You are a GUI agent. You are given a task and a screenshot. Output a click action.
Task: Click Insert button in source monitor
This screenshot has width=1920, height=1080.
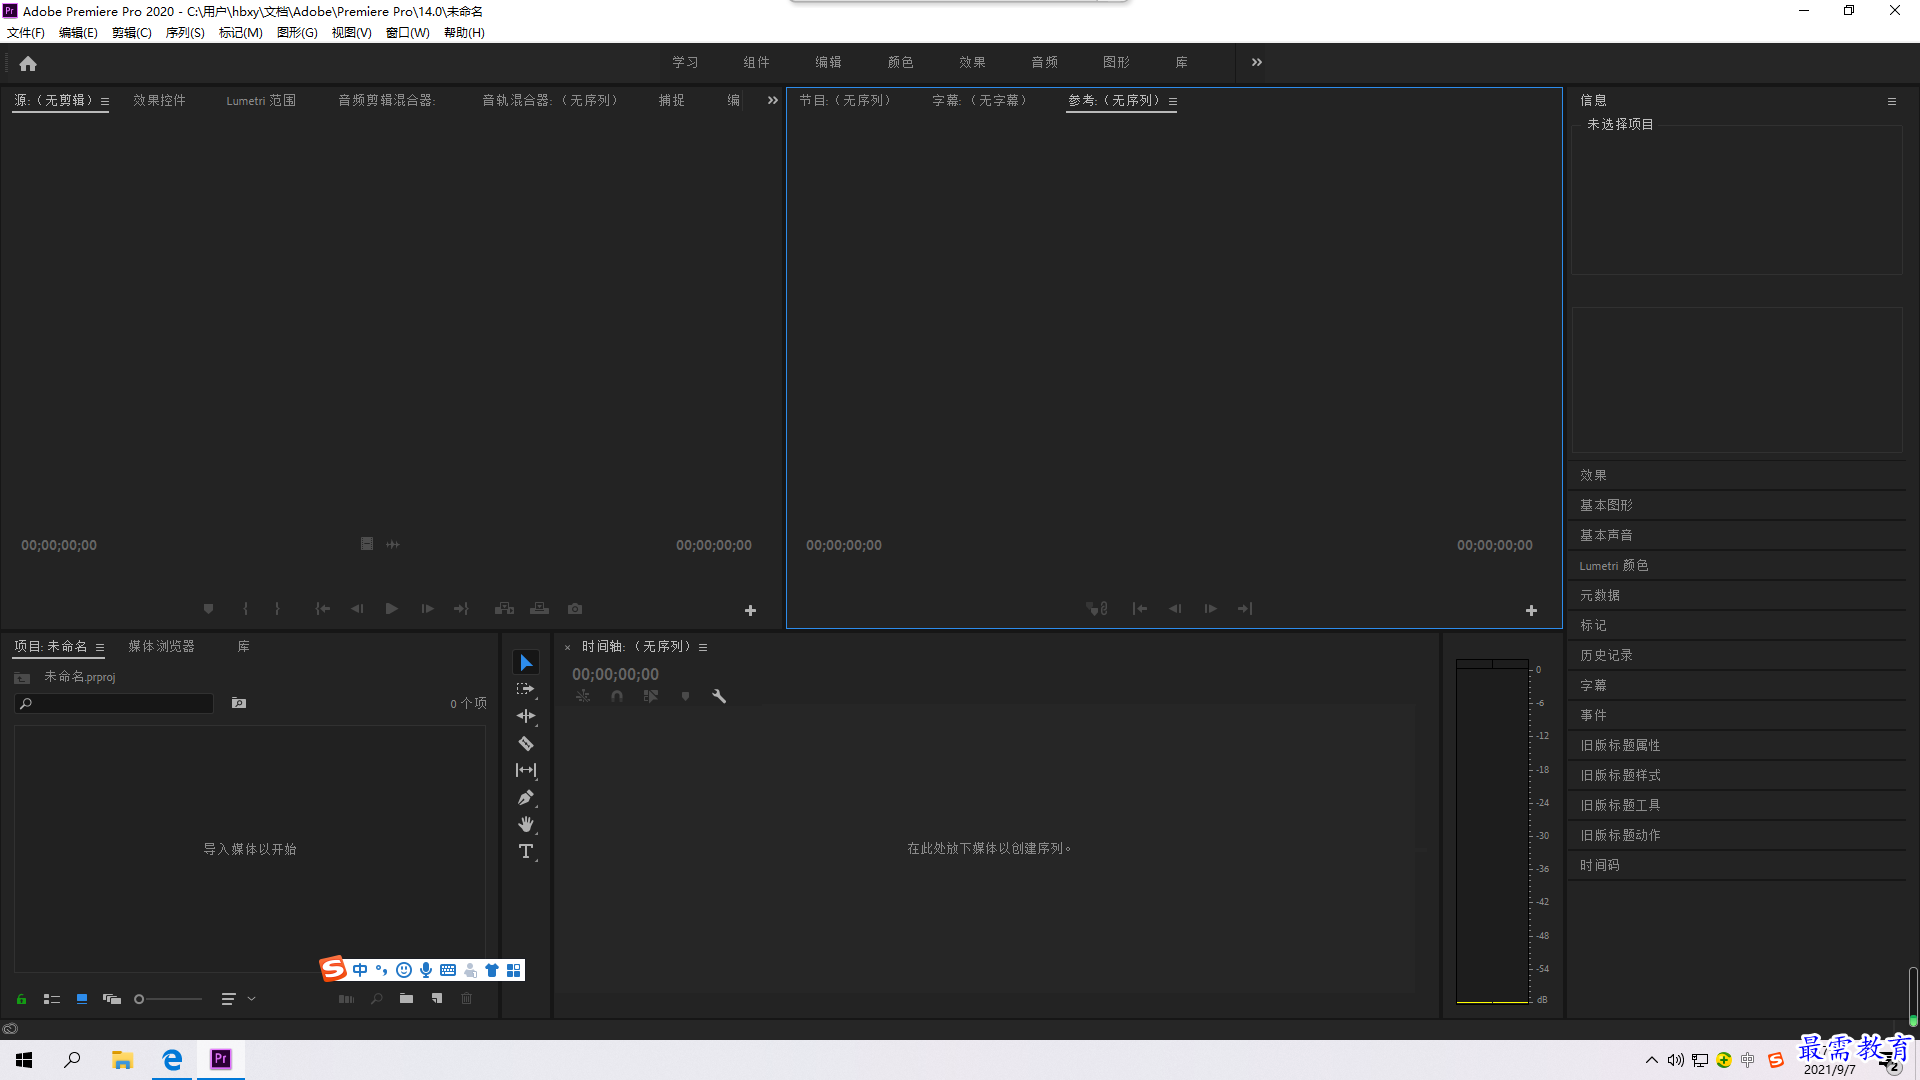tap(504, 609)
